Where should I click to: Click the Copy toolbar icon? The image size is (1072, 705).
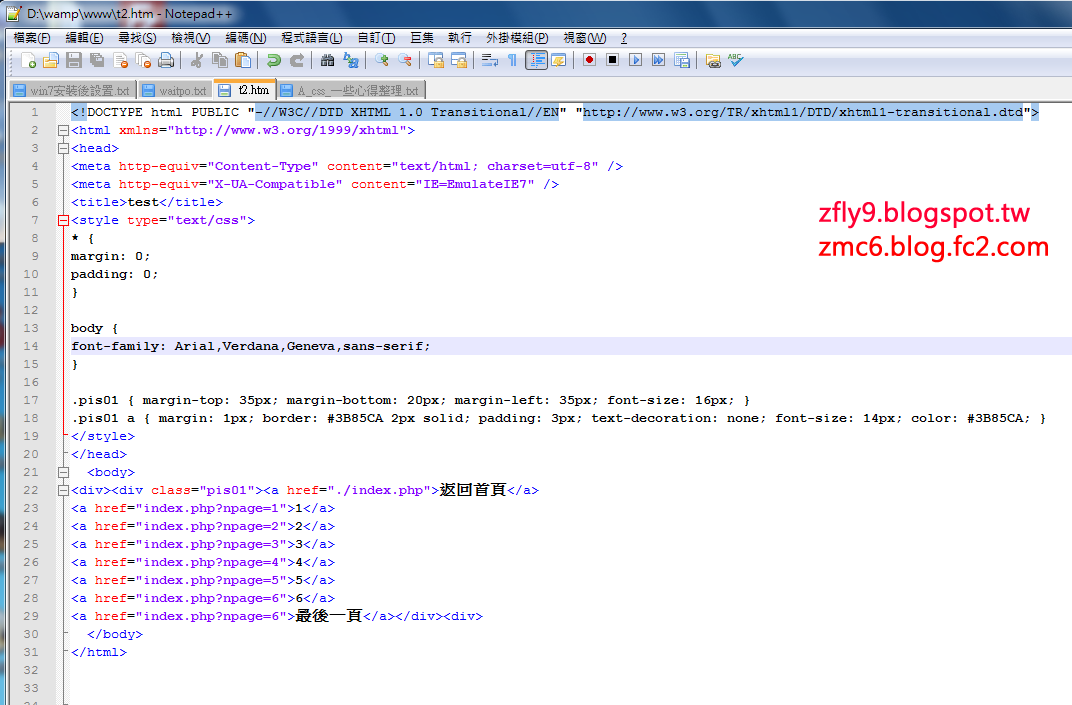point(219,60)
